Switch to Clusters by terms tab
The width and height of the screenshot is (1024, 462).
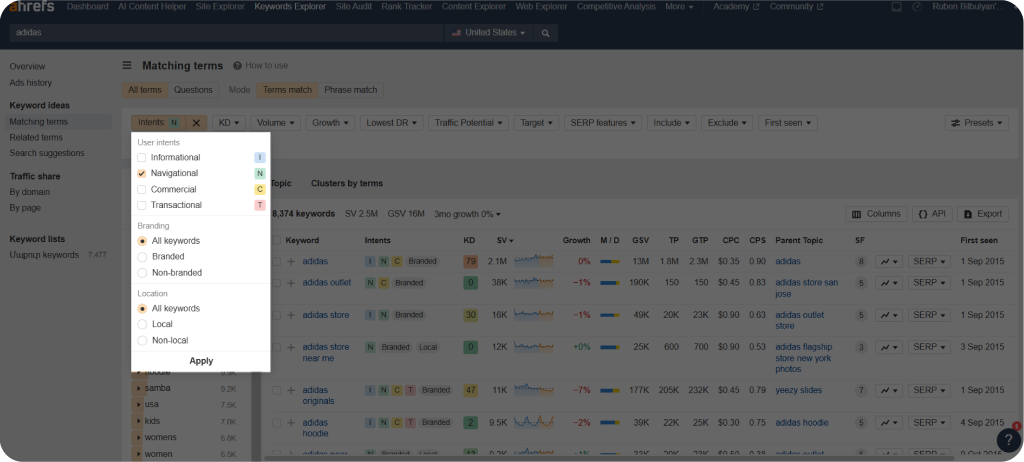pyautogui.click(x=347, y=184)
